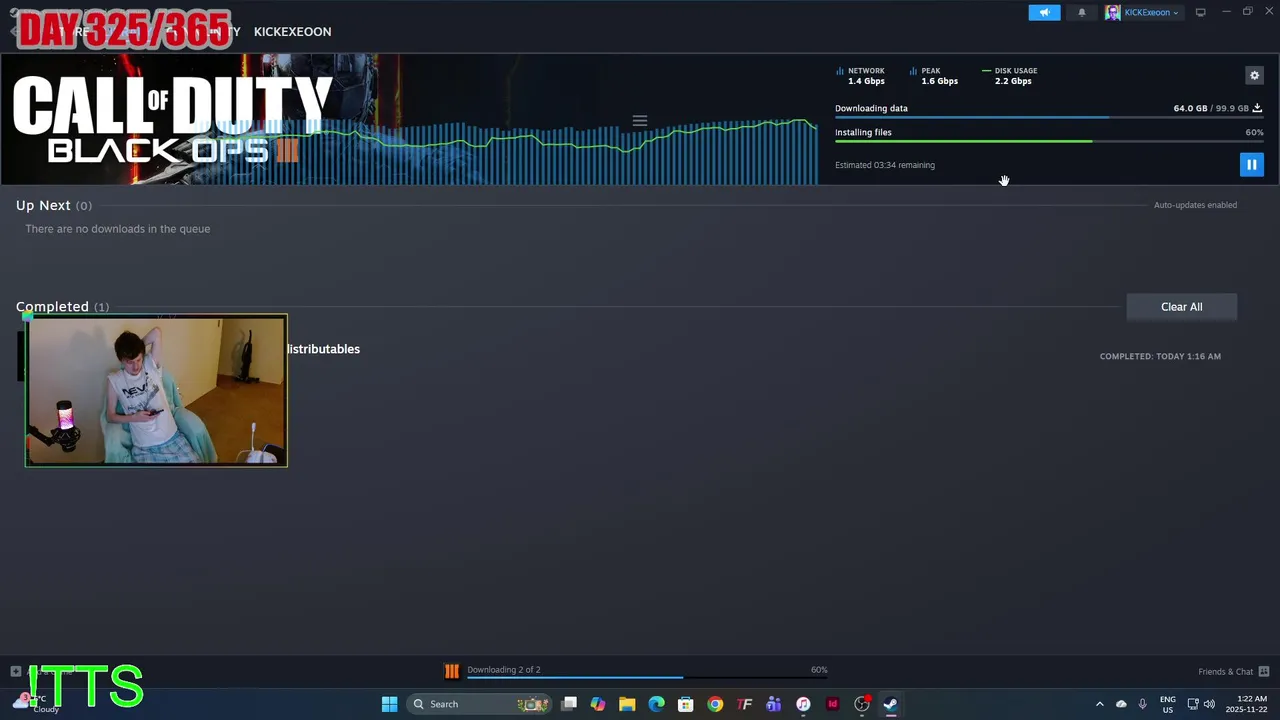Image resolution: width=1280 pixels, height=720 pixels.
Task: Open the Downloading 2 of 2 status
Action: click(x=504, y=670)
